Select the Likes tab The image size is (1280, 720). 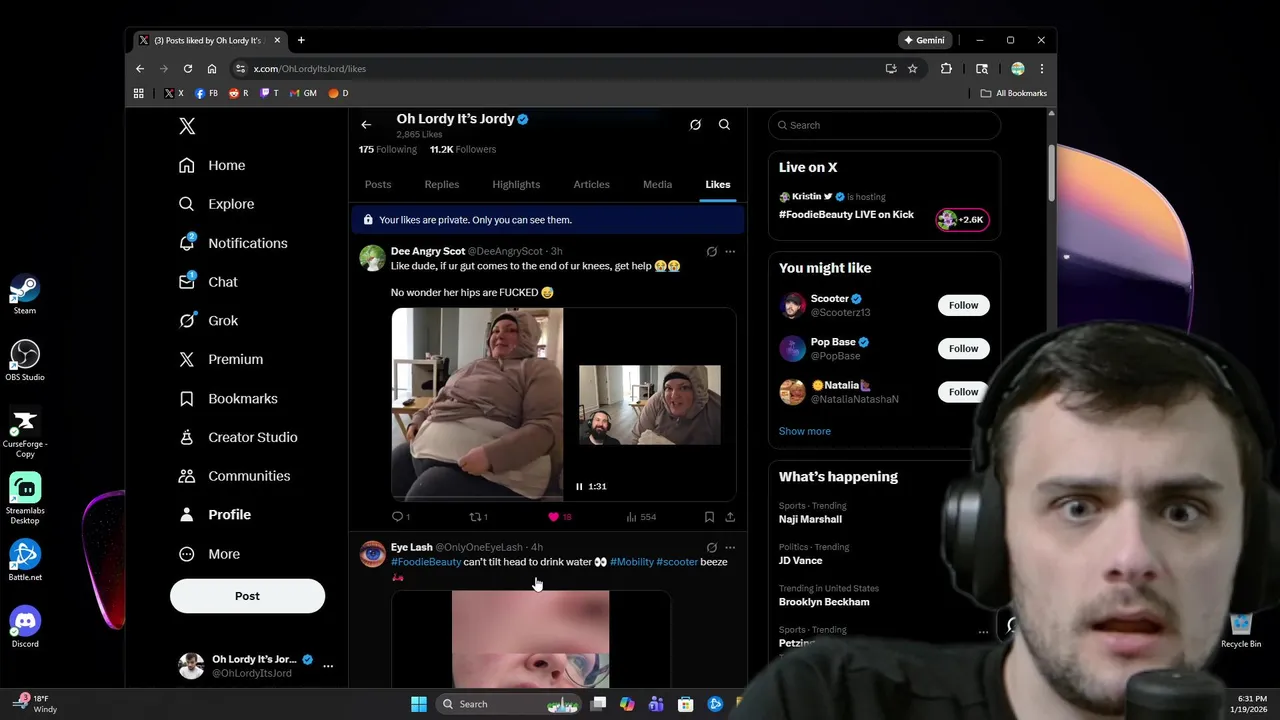pyautogui.click(x=718, y=184)
